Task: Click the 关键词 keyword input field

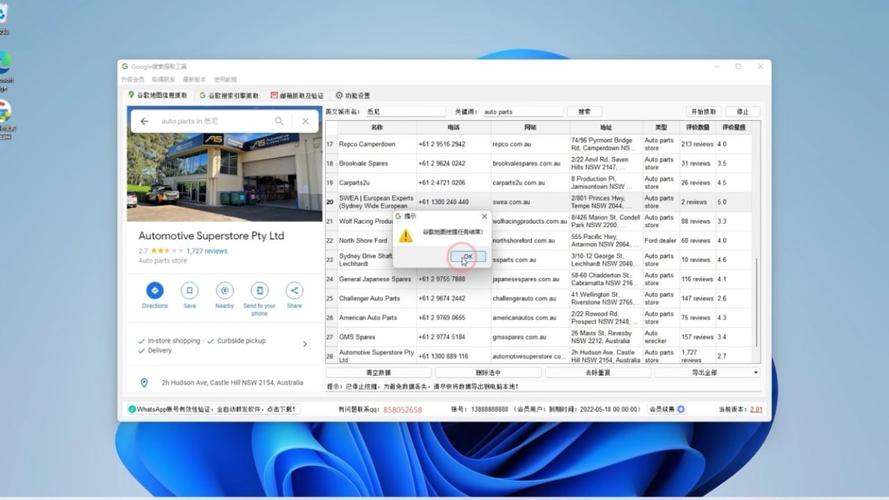Action: point(522,112)
